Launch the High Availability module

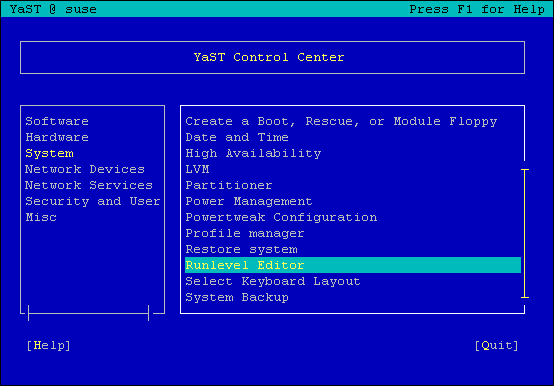(253, 153)
